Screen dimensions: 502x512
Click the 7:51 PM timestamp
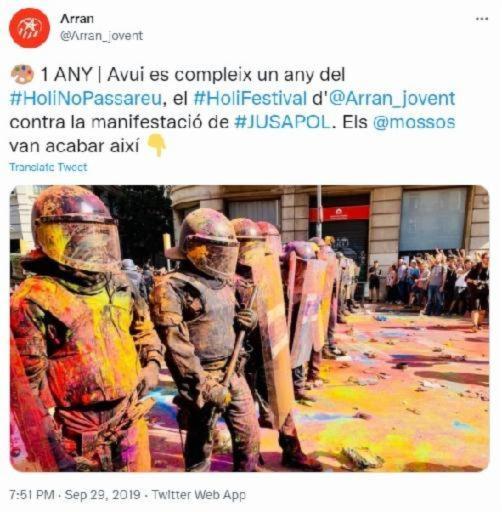click(x=32, y=494)
